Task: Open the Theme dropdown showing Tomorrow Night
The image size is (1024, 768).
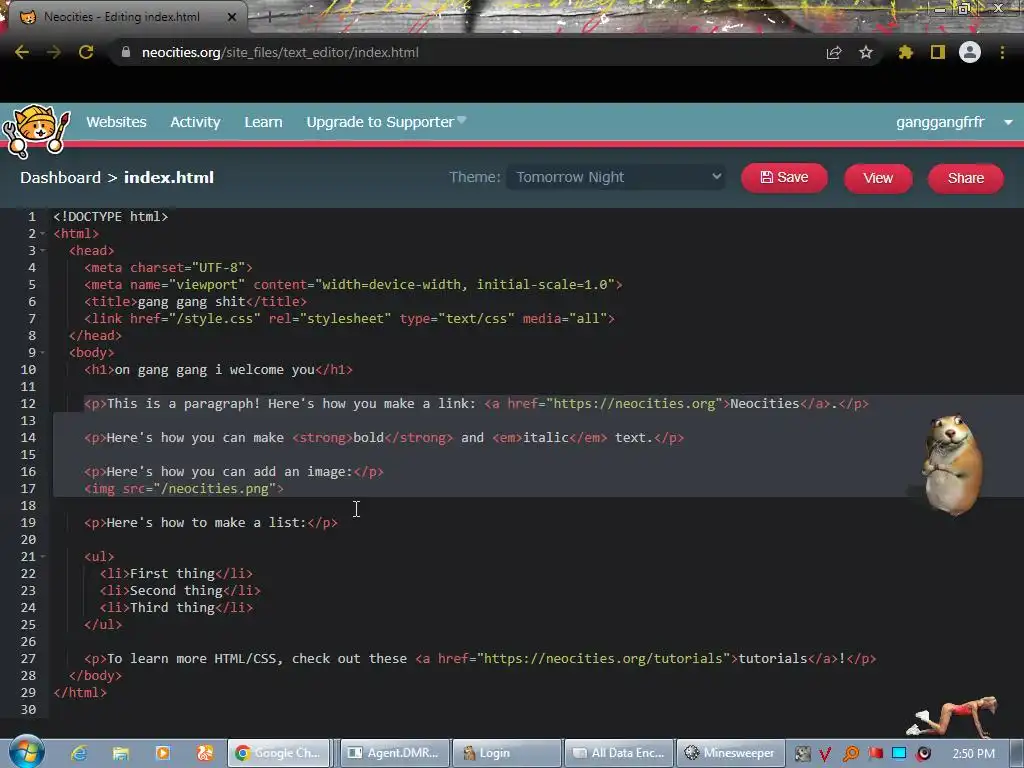Action: pyautogui.click(x=616, y=177)
